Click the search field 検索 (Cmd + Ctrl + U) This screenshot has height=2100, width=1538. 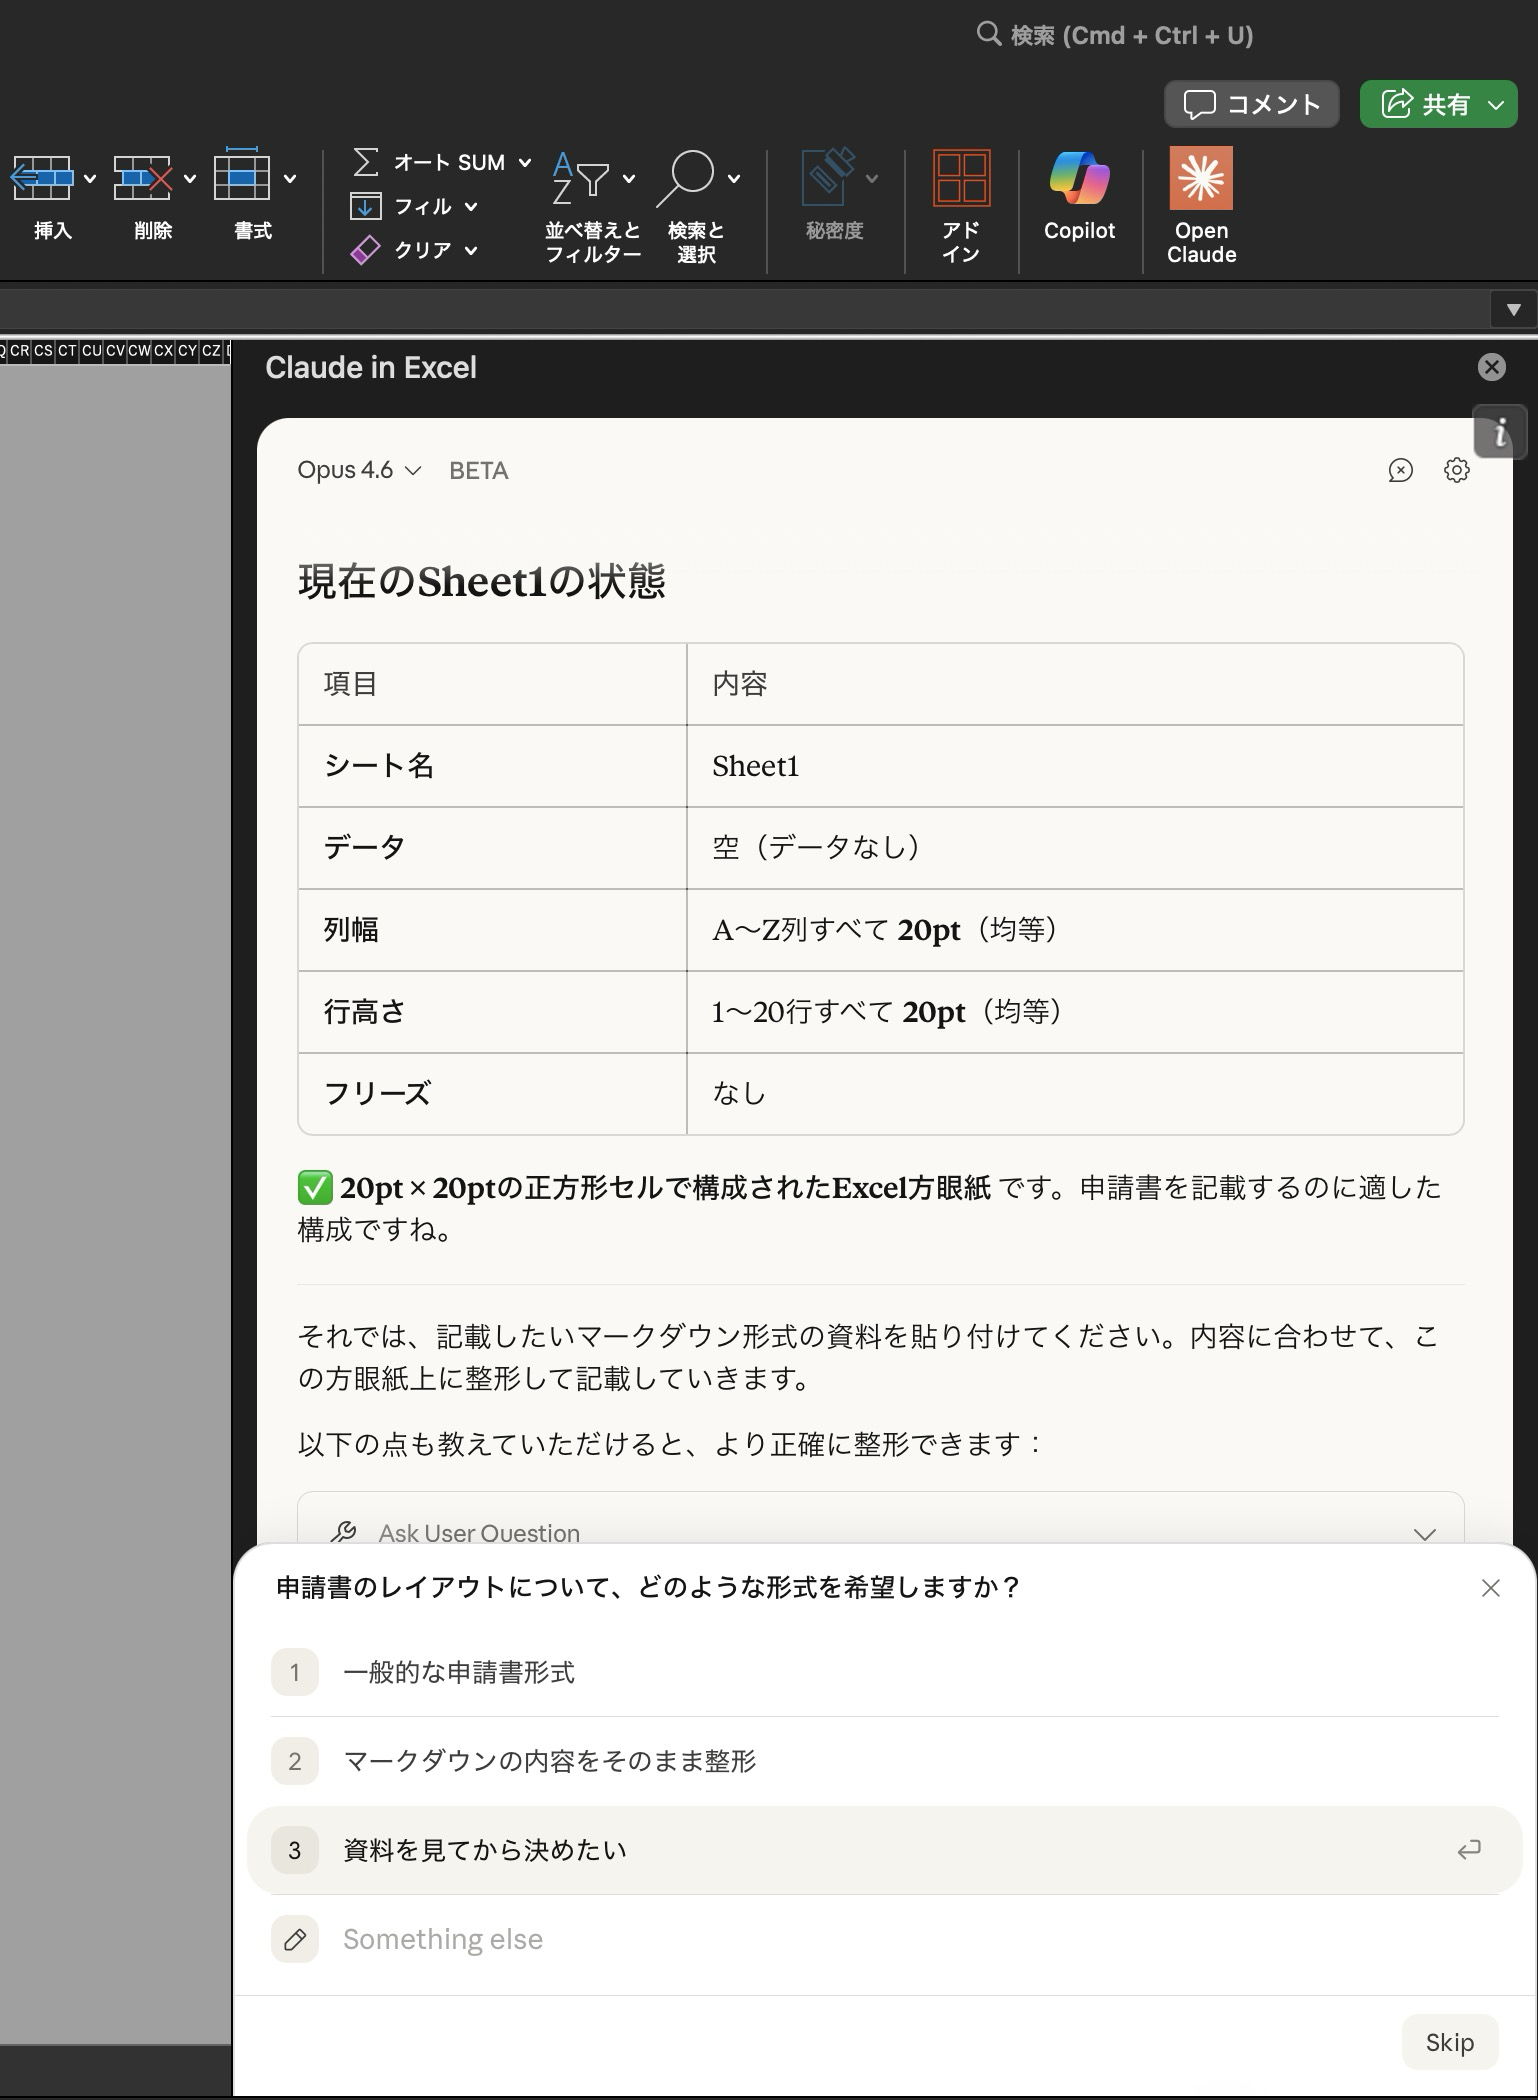pyautogui.click(x=1114, y=35)
